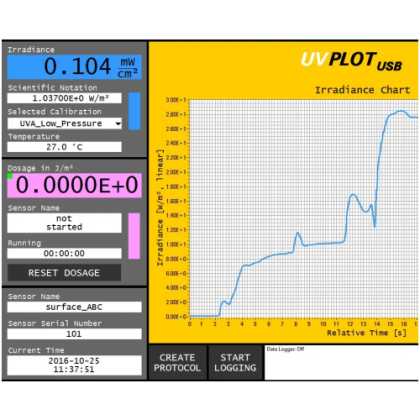Click the RESET DOSAGE button

(x=64, y=273)
